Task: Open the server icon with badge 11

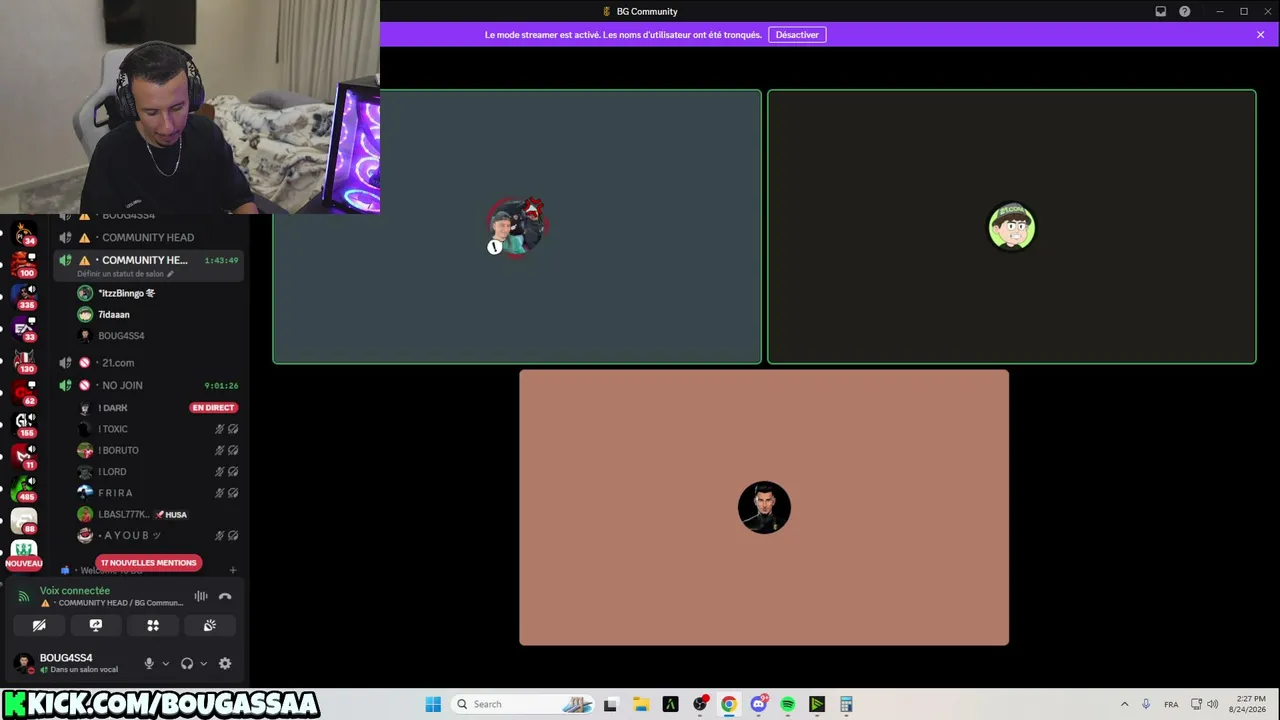Action: [x=24, y=458]
